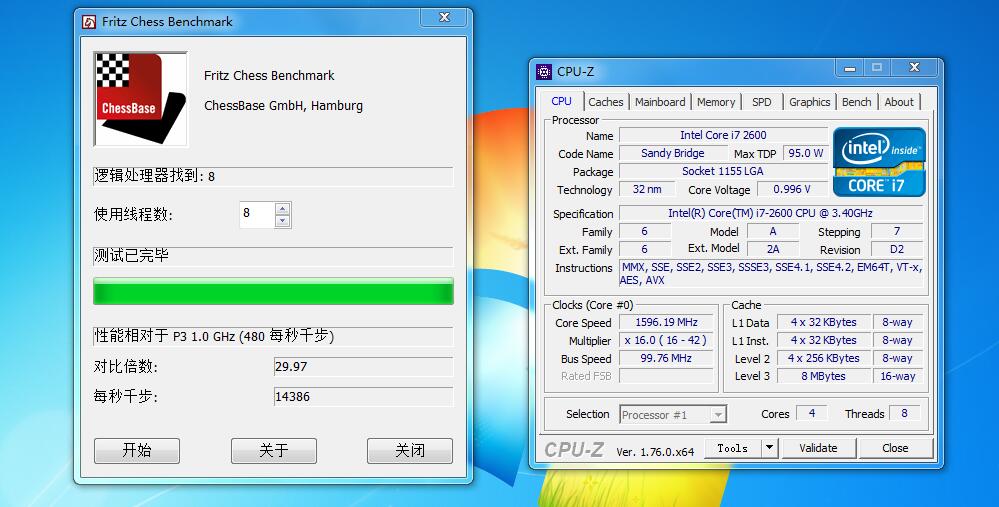The width and height of the screenshot is (999, 507).
Task: Start the benchmark with 开始 button
Action: click(x=137, y=451)
